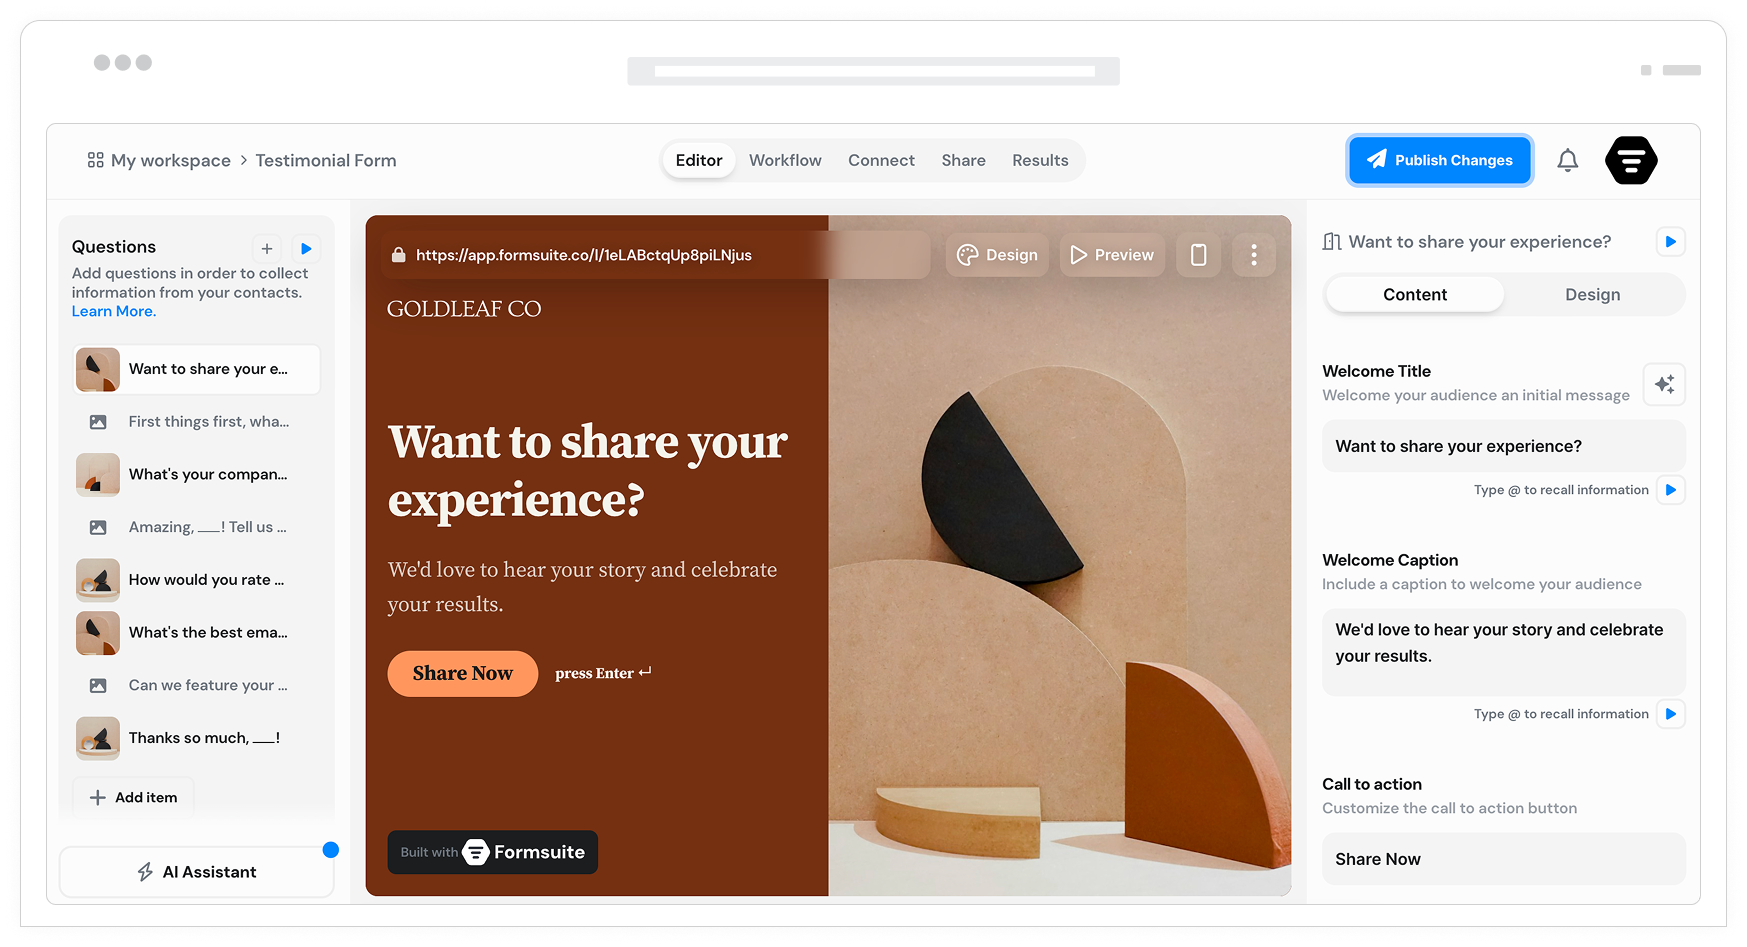This screenshot has height=947, width=1747.
Task: Select the Content panel tab
Action: [x=1415, y=295]
